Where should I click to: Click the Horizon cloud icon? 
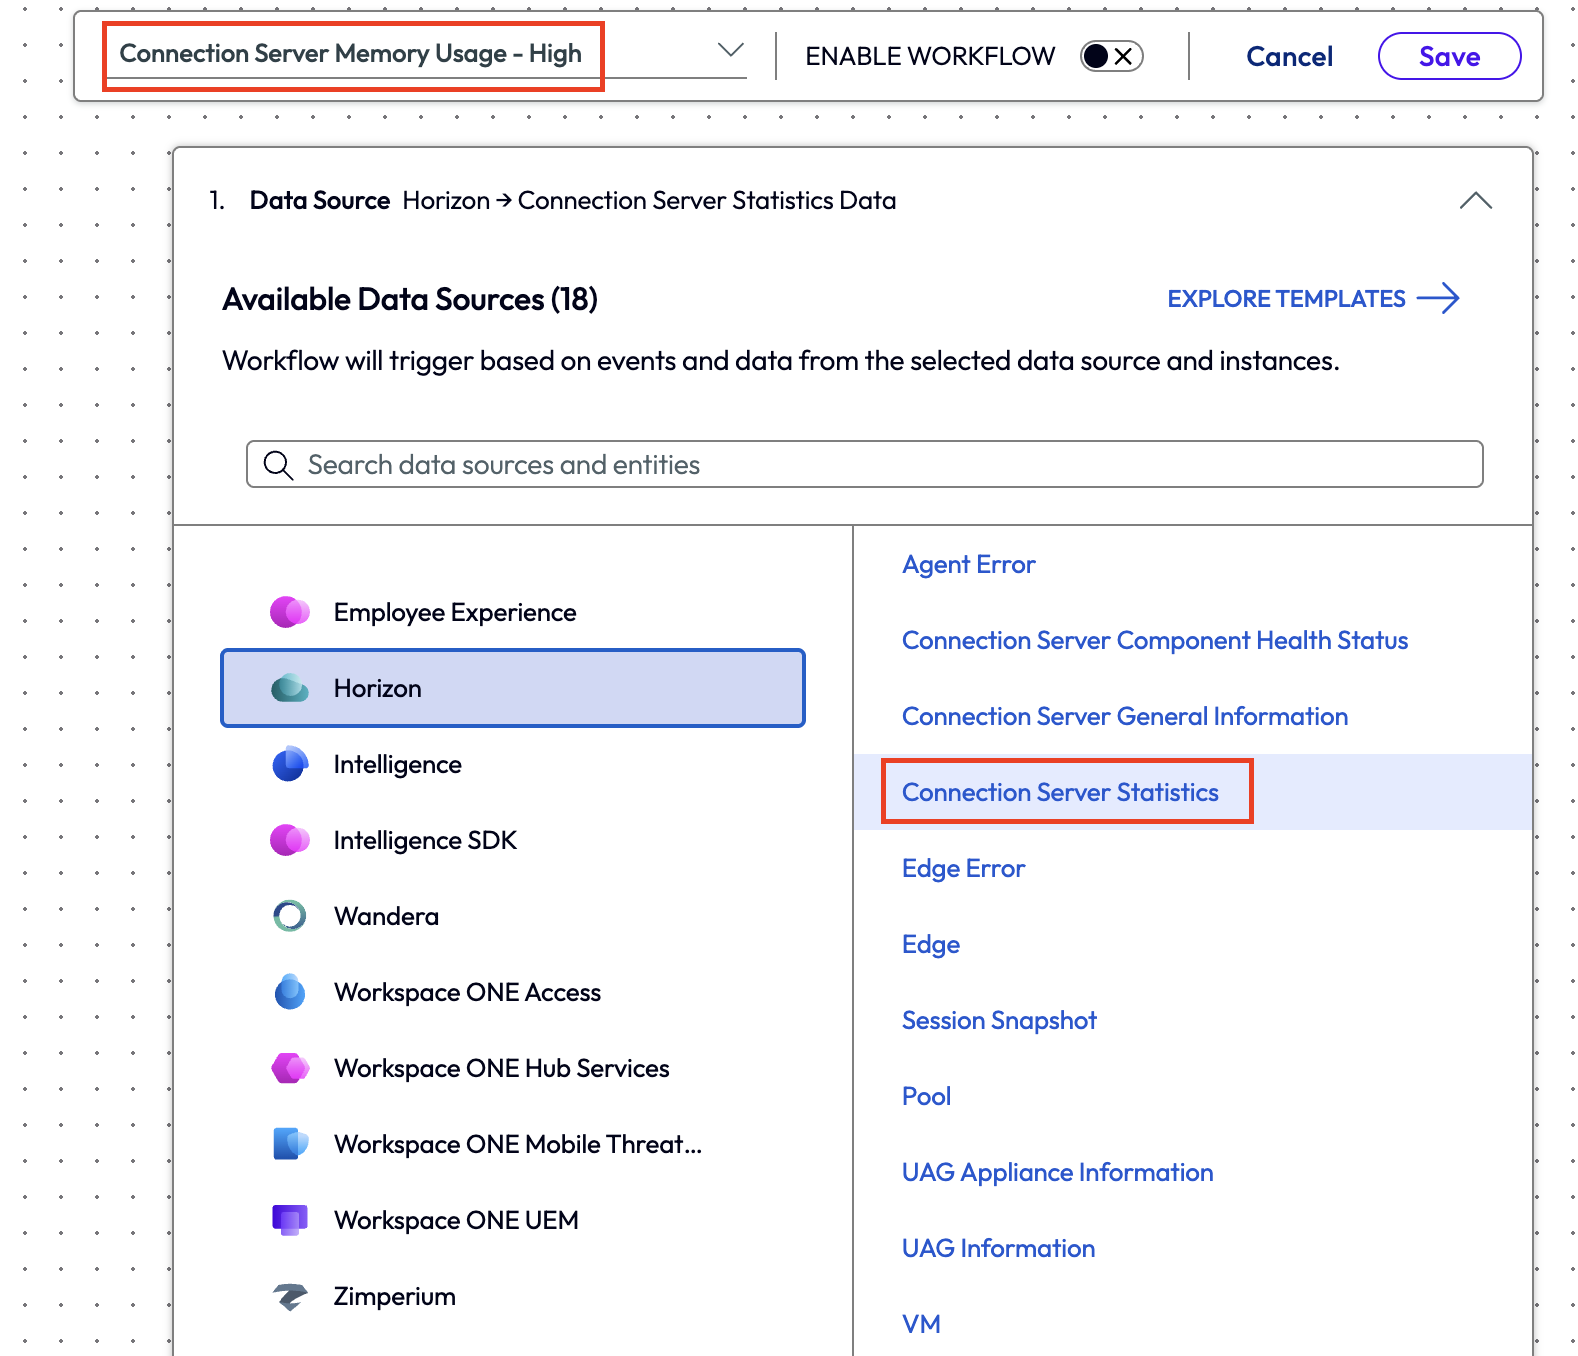[x=290, y=688]
